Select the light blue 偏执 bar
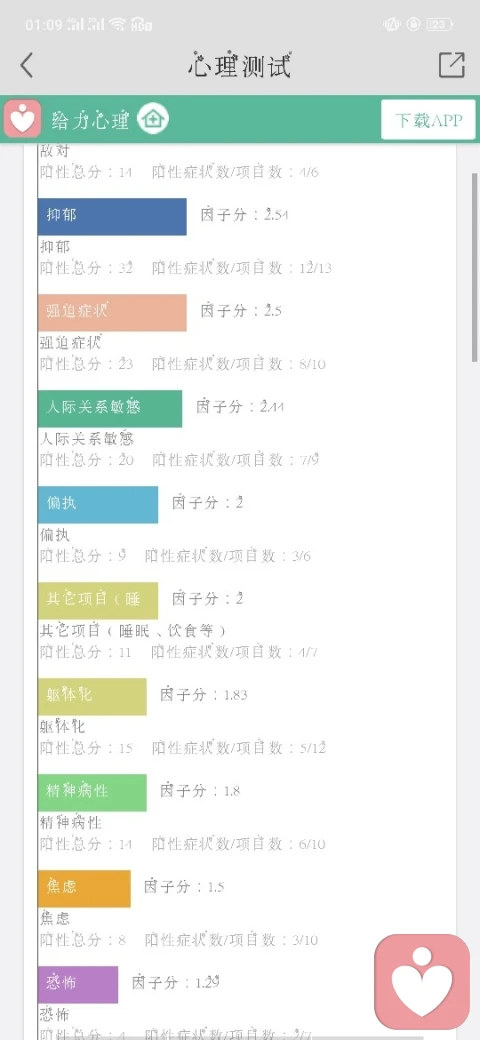Image resolution: width=480 pixels, height=1040 pixels. [98, 505]
